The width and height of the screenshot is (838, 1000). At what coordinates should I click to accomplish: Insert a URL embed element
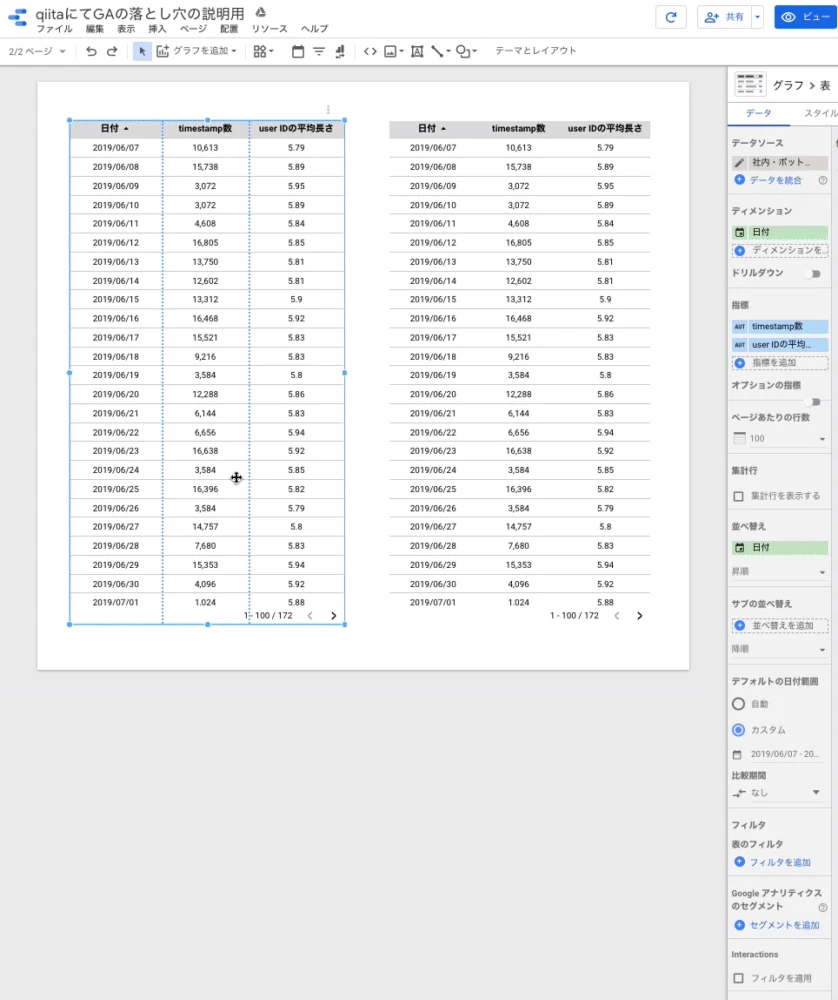[x=370, y=51]
